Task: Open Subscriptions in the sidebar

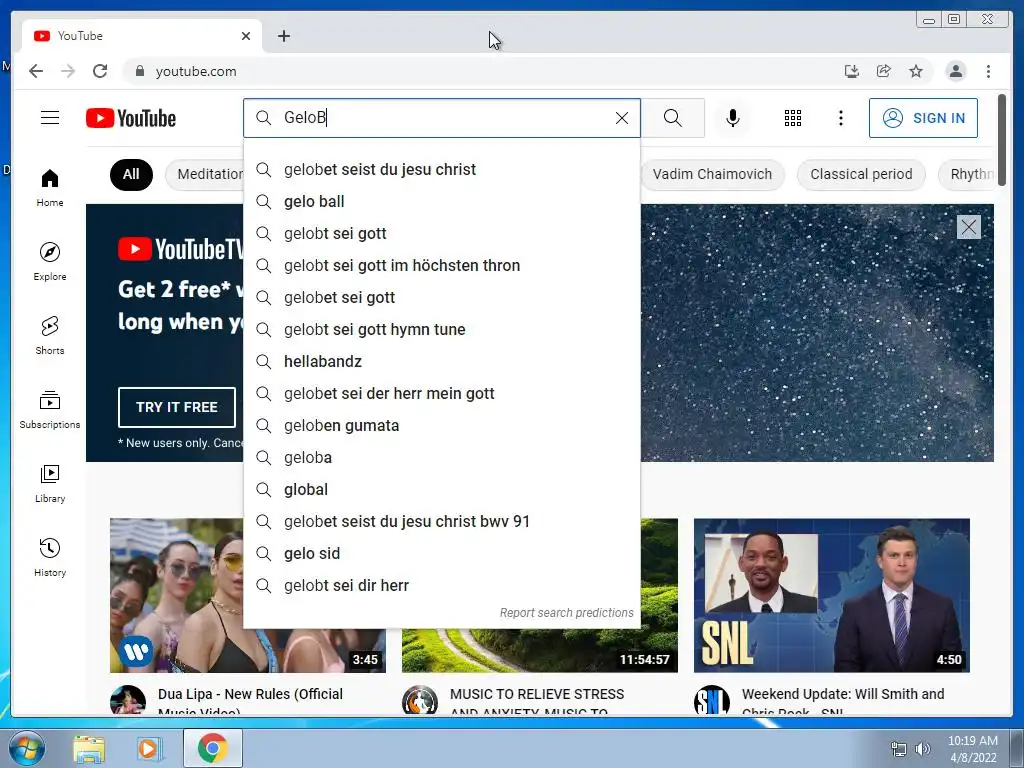Action: click(50, 409)
